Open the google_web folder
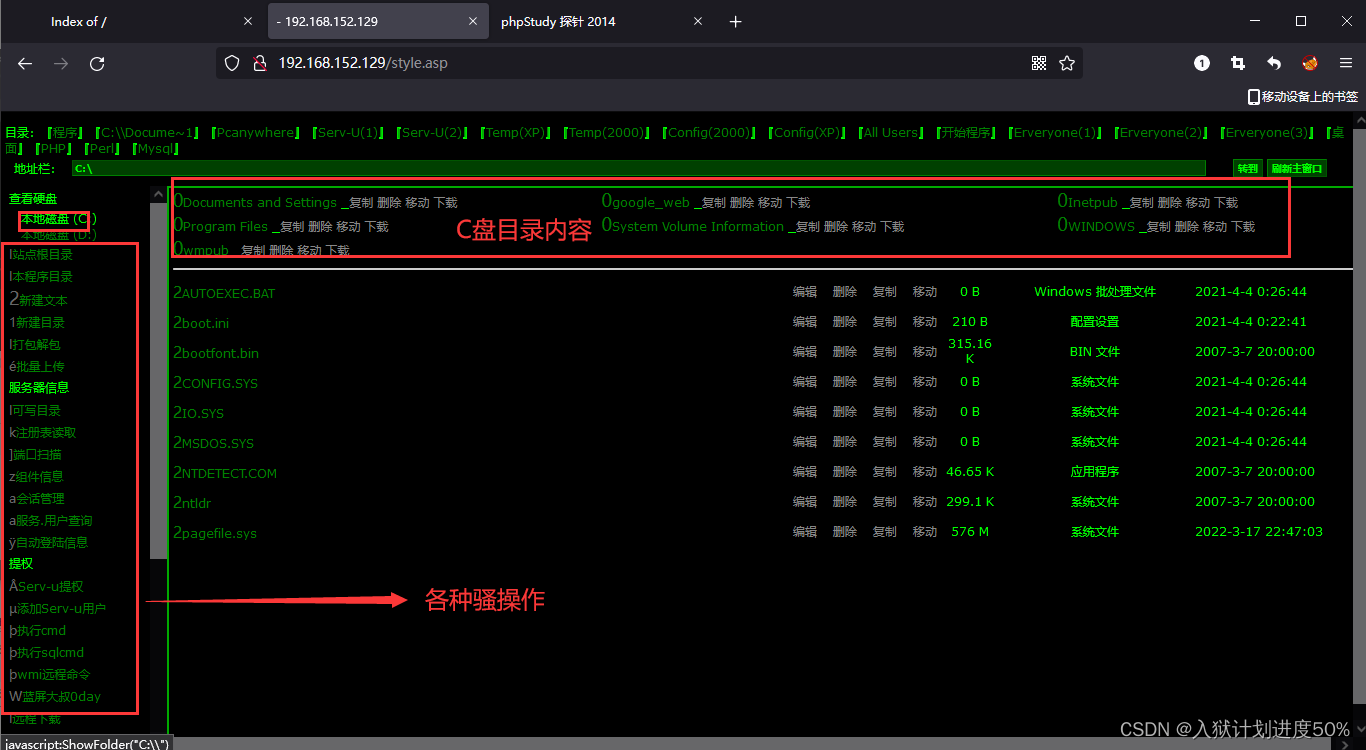This screenshot has width=1366, height=750. [645, 202]
